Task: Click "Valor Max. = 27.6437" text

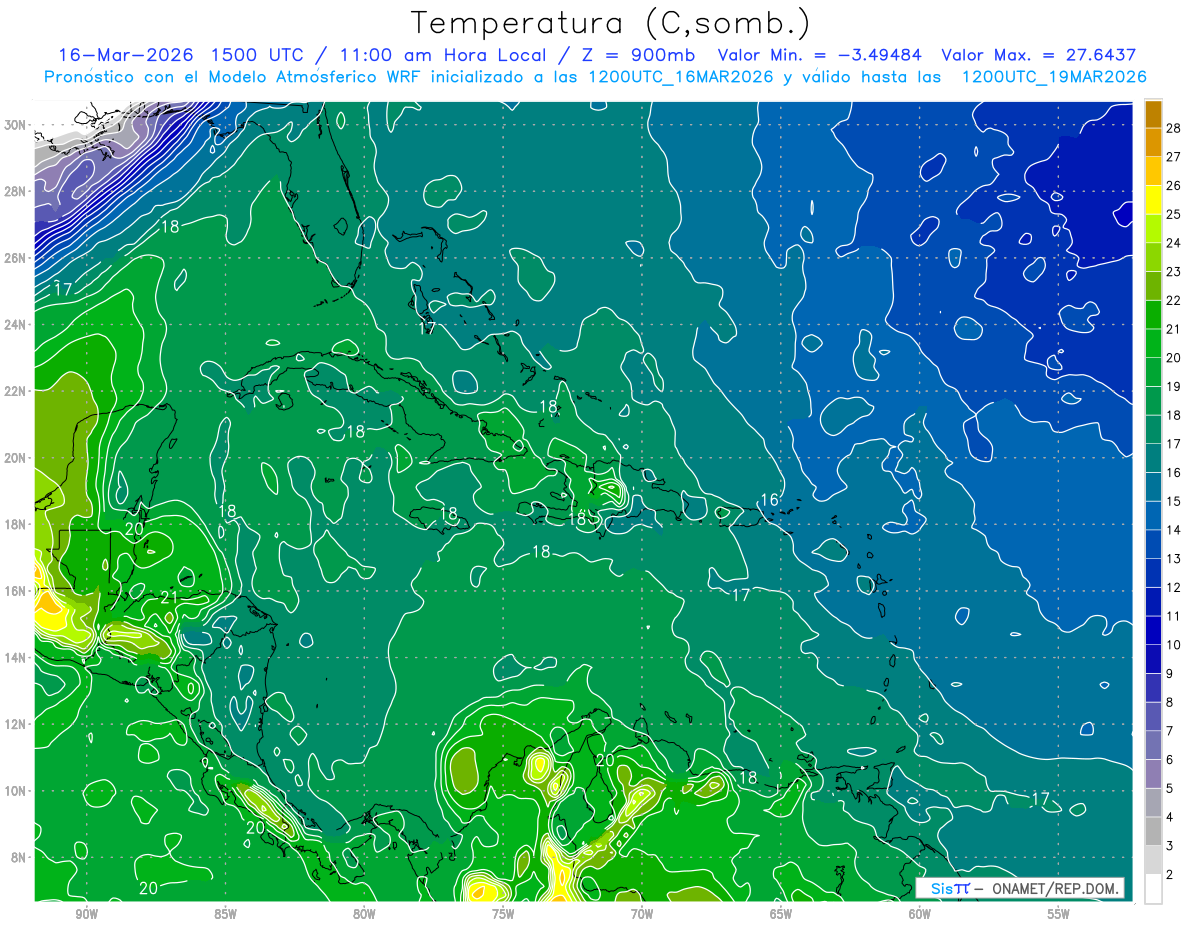Action: (x=1039, y=55)
